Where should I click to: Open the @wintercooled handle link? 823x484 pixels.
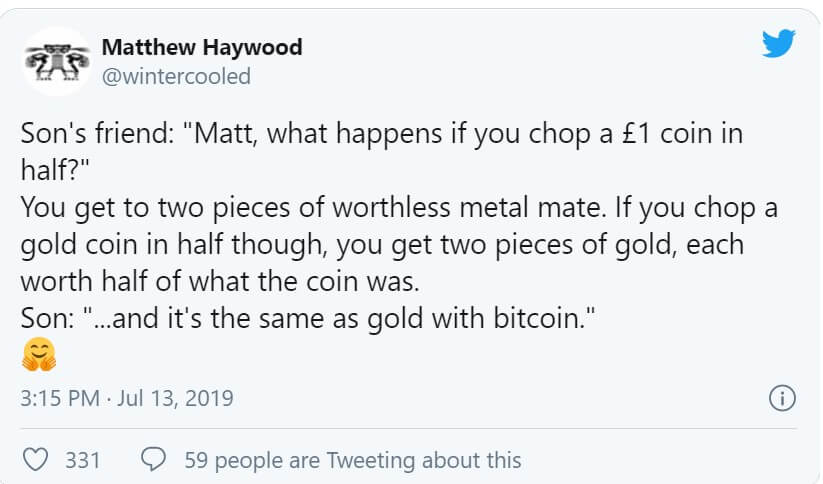click(176, 76)
